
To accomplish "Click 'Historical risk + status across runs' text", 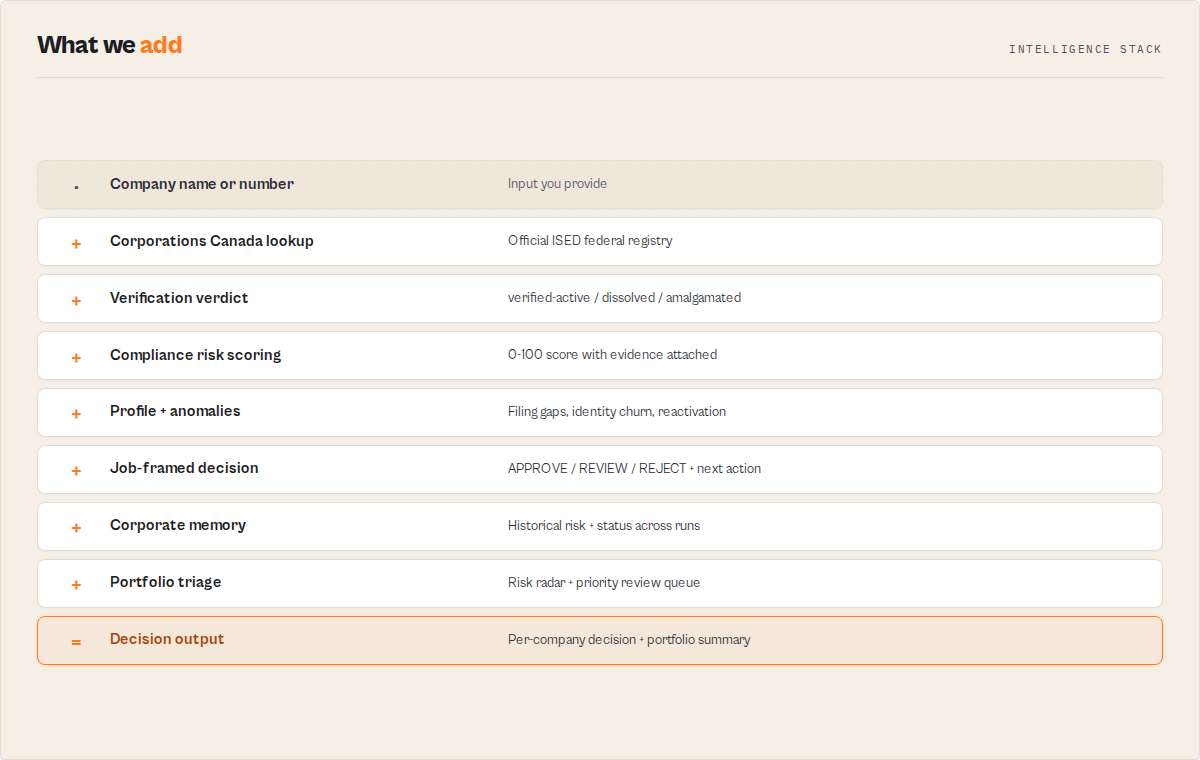I will click(604, 526).
